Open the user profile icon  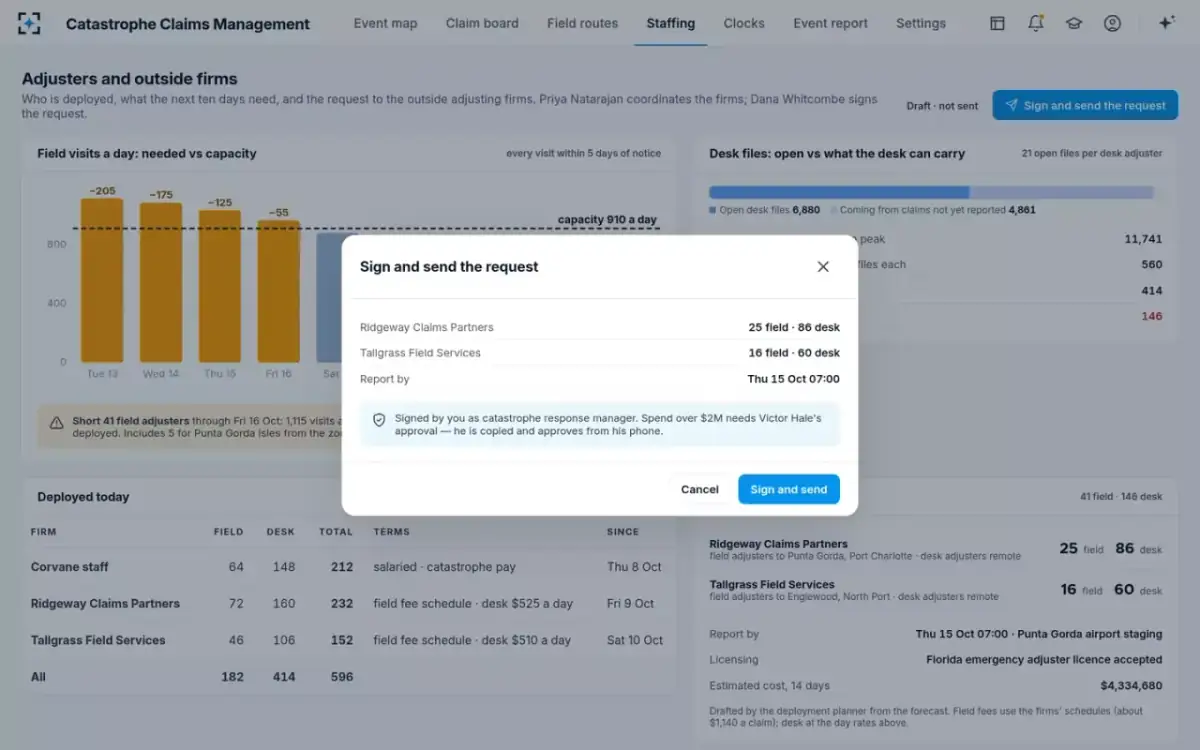(x=1112, y=23)
